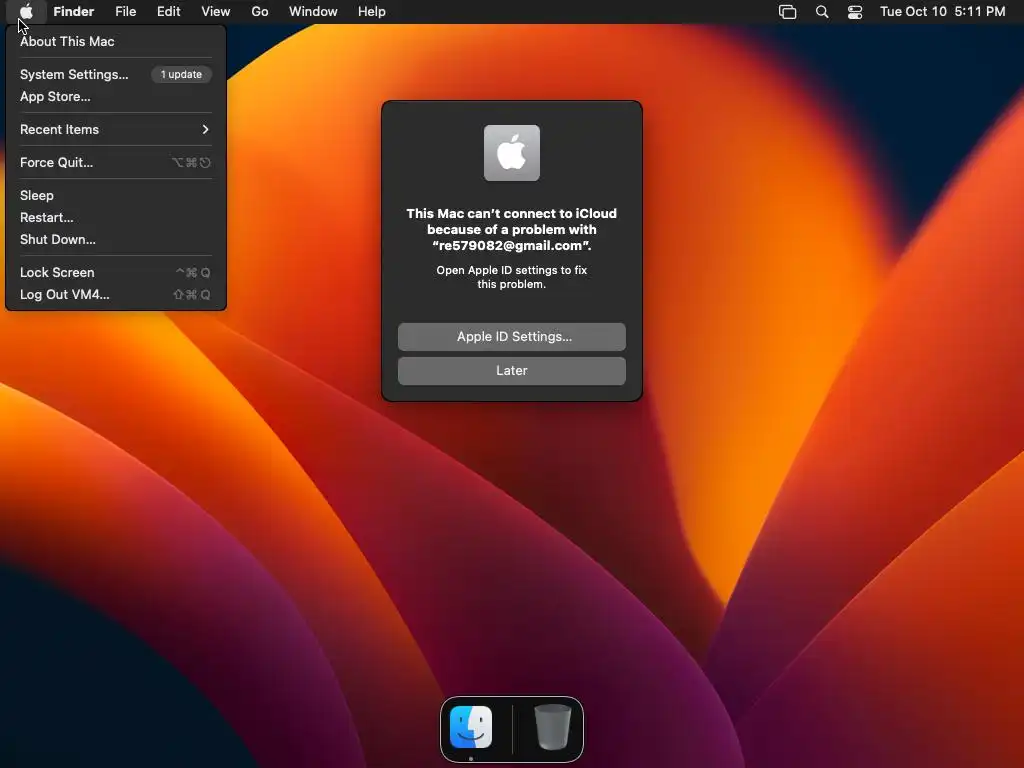
Task: Select Force Quit from Apple menu
Action: 116,163
